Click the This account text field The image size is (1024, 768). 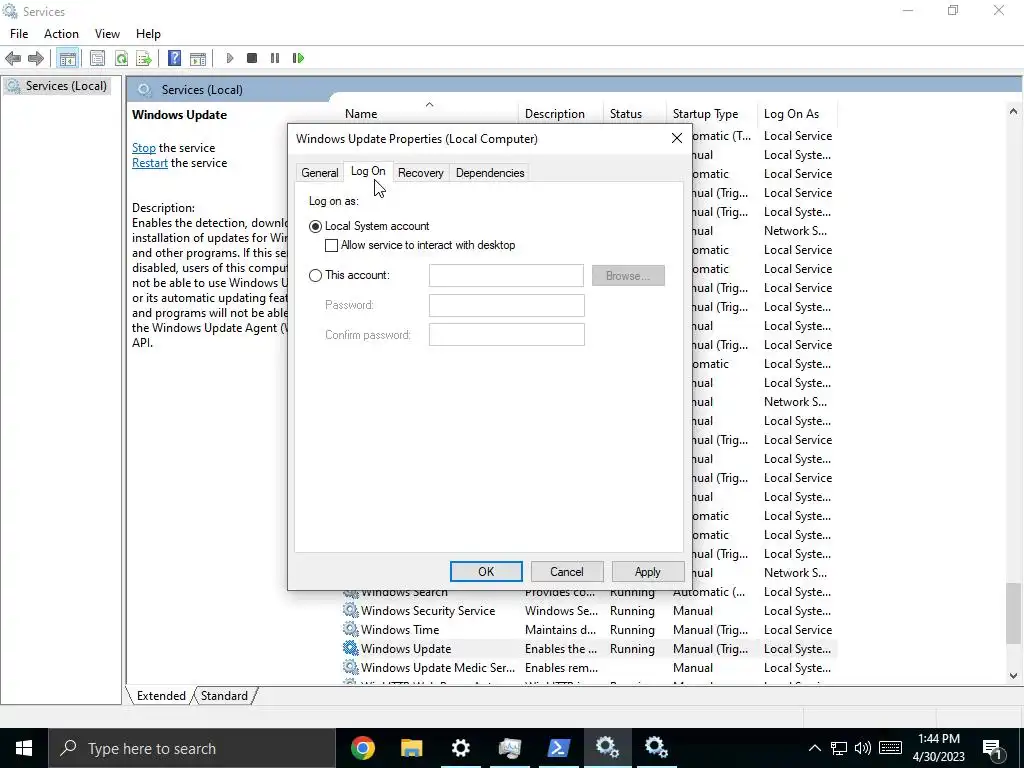coord(506,276)
